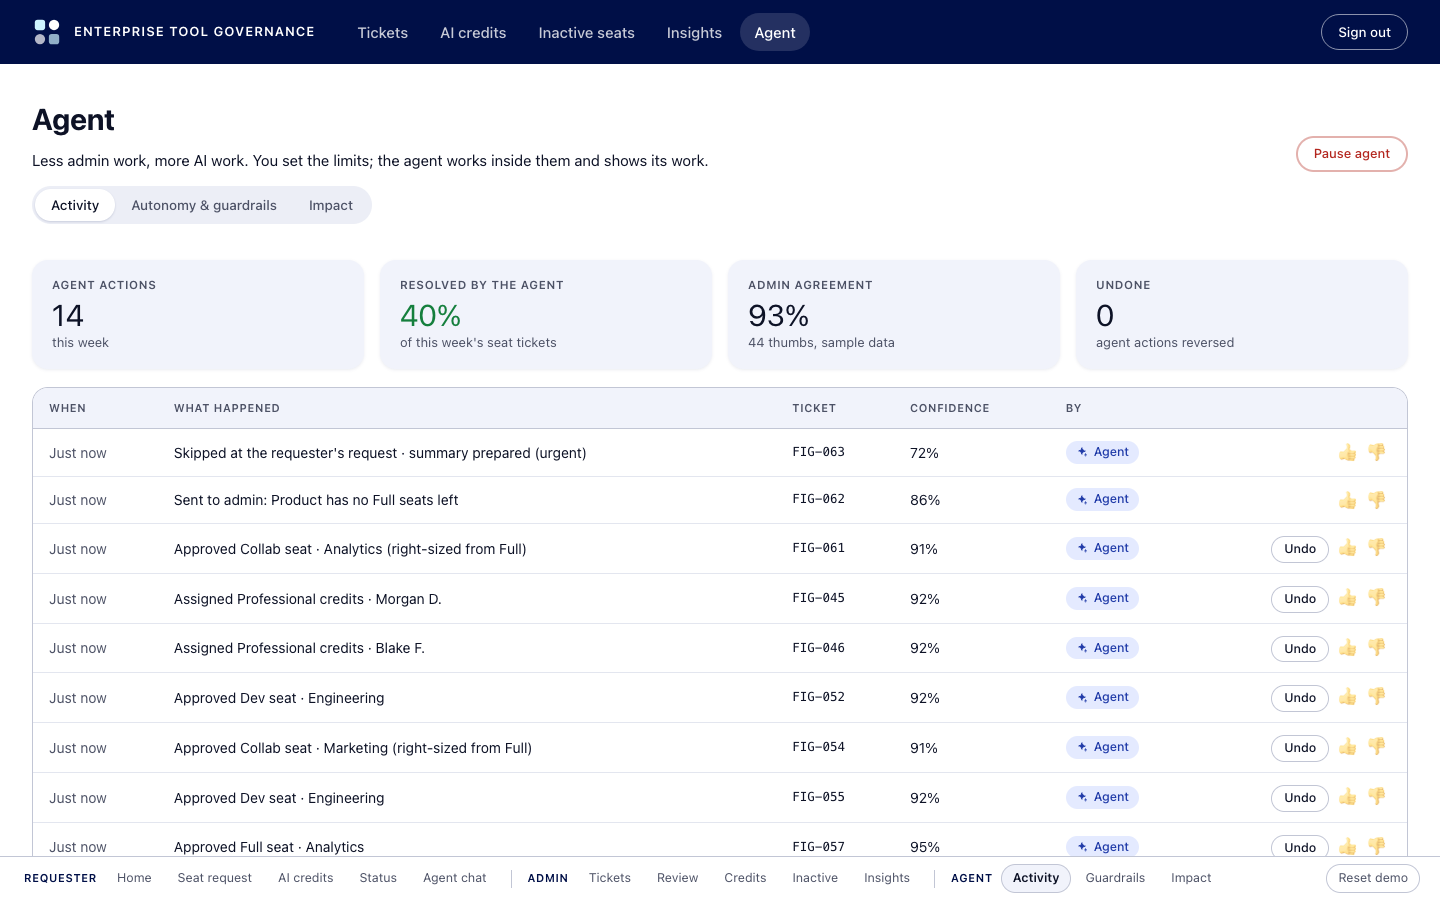Screen dimensions: 1440x900
Task: Open Agent chat in the bottom bar
Action: point(455,878)
